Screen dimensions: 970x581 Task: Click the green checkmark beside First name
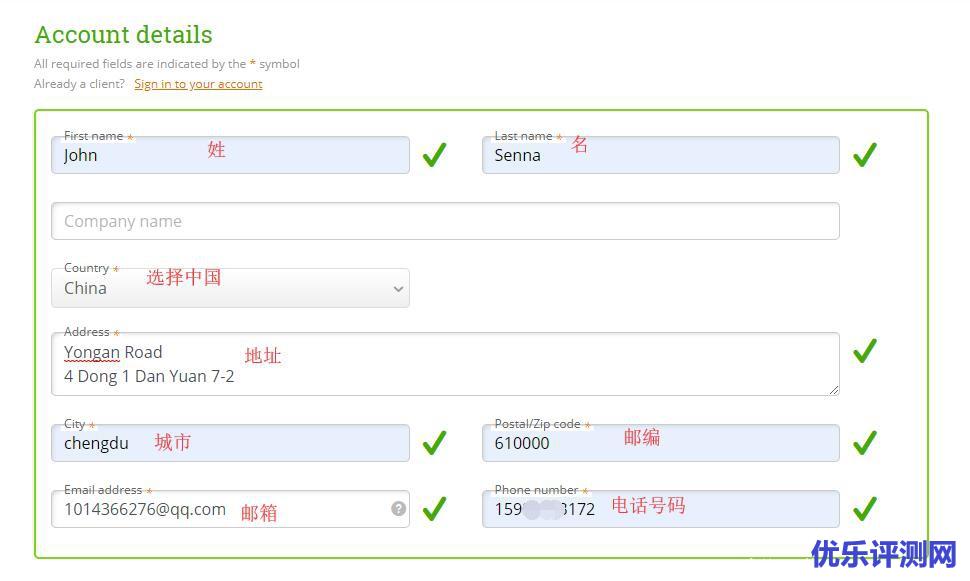coord(434,155)
